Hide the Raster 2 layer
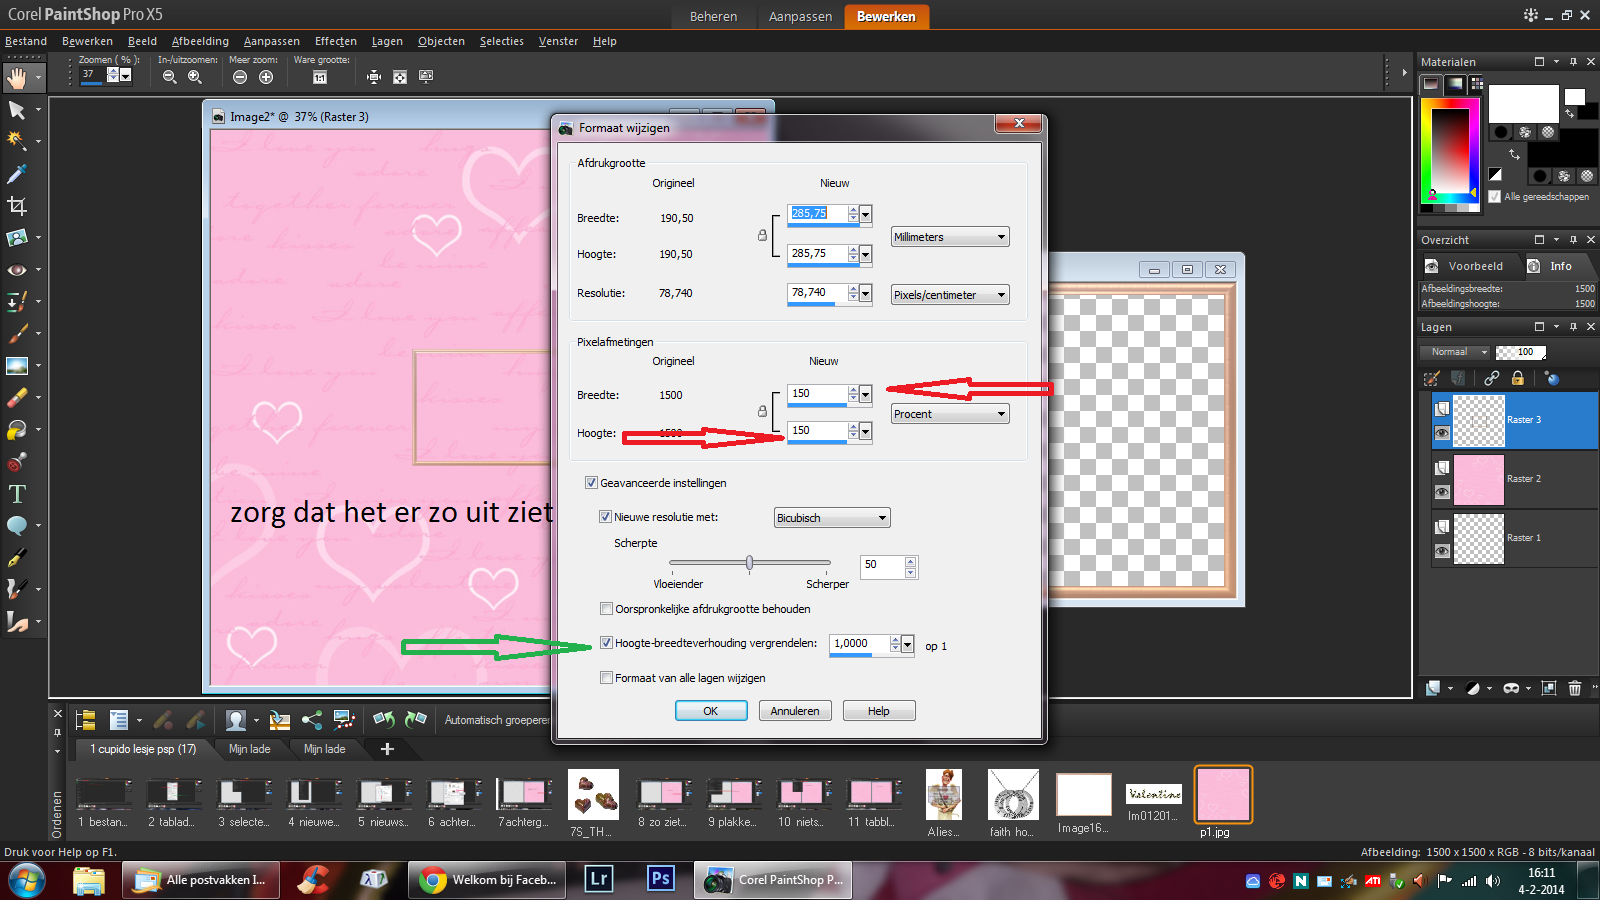The image size is (1600, 900). click(1442, 492)
